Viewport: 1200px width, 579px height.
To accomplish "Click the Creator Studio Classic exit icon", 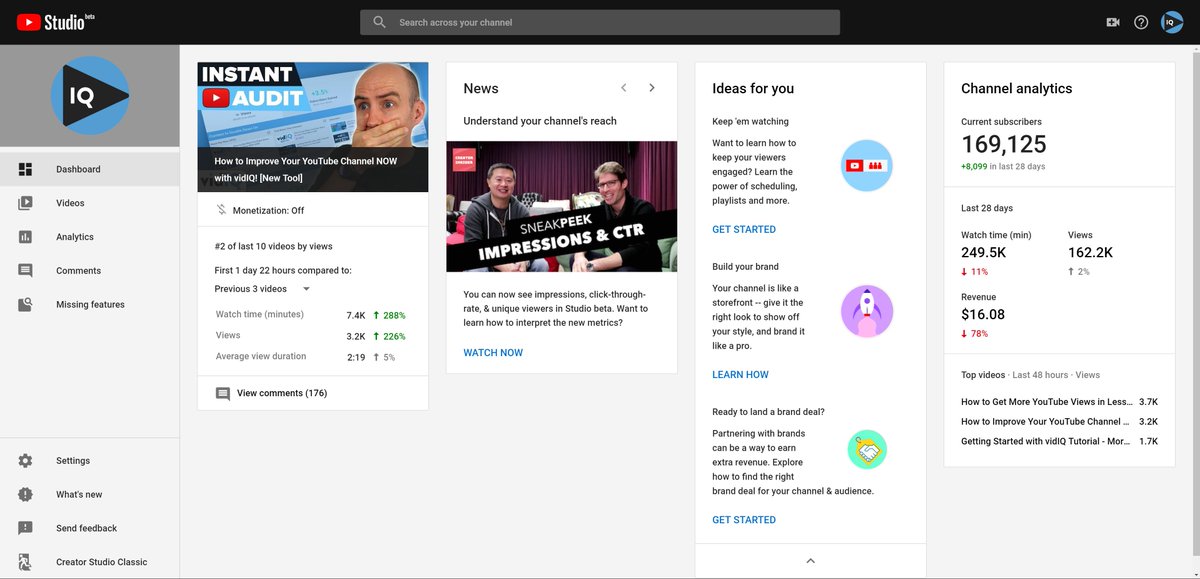I will tap(25, 562).
